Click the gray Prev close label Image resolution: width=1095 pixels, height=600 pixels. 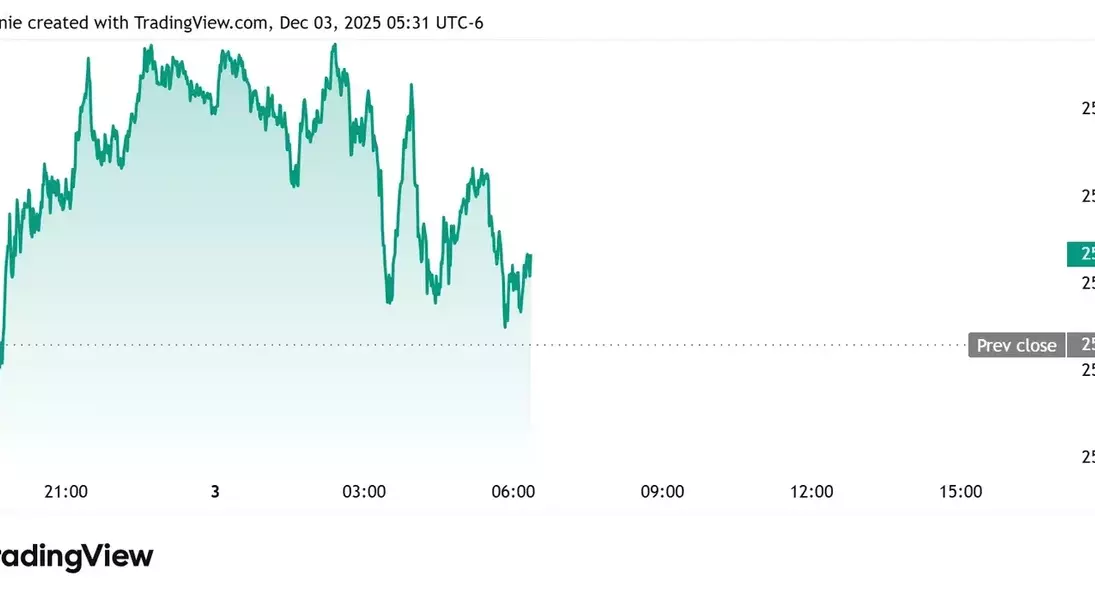[x=1016, y=345]
